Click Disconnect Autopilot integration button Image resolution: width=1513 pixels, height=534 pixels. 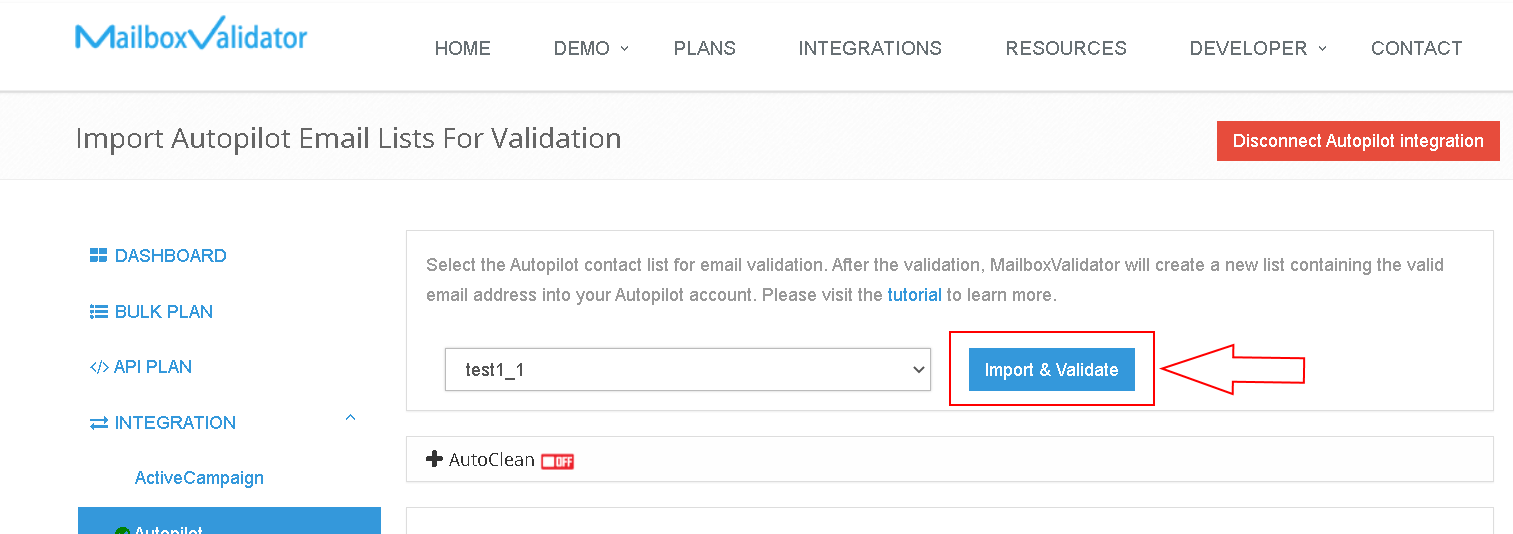click(x=1357, y=141)
